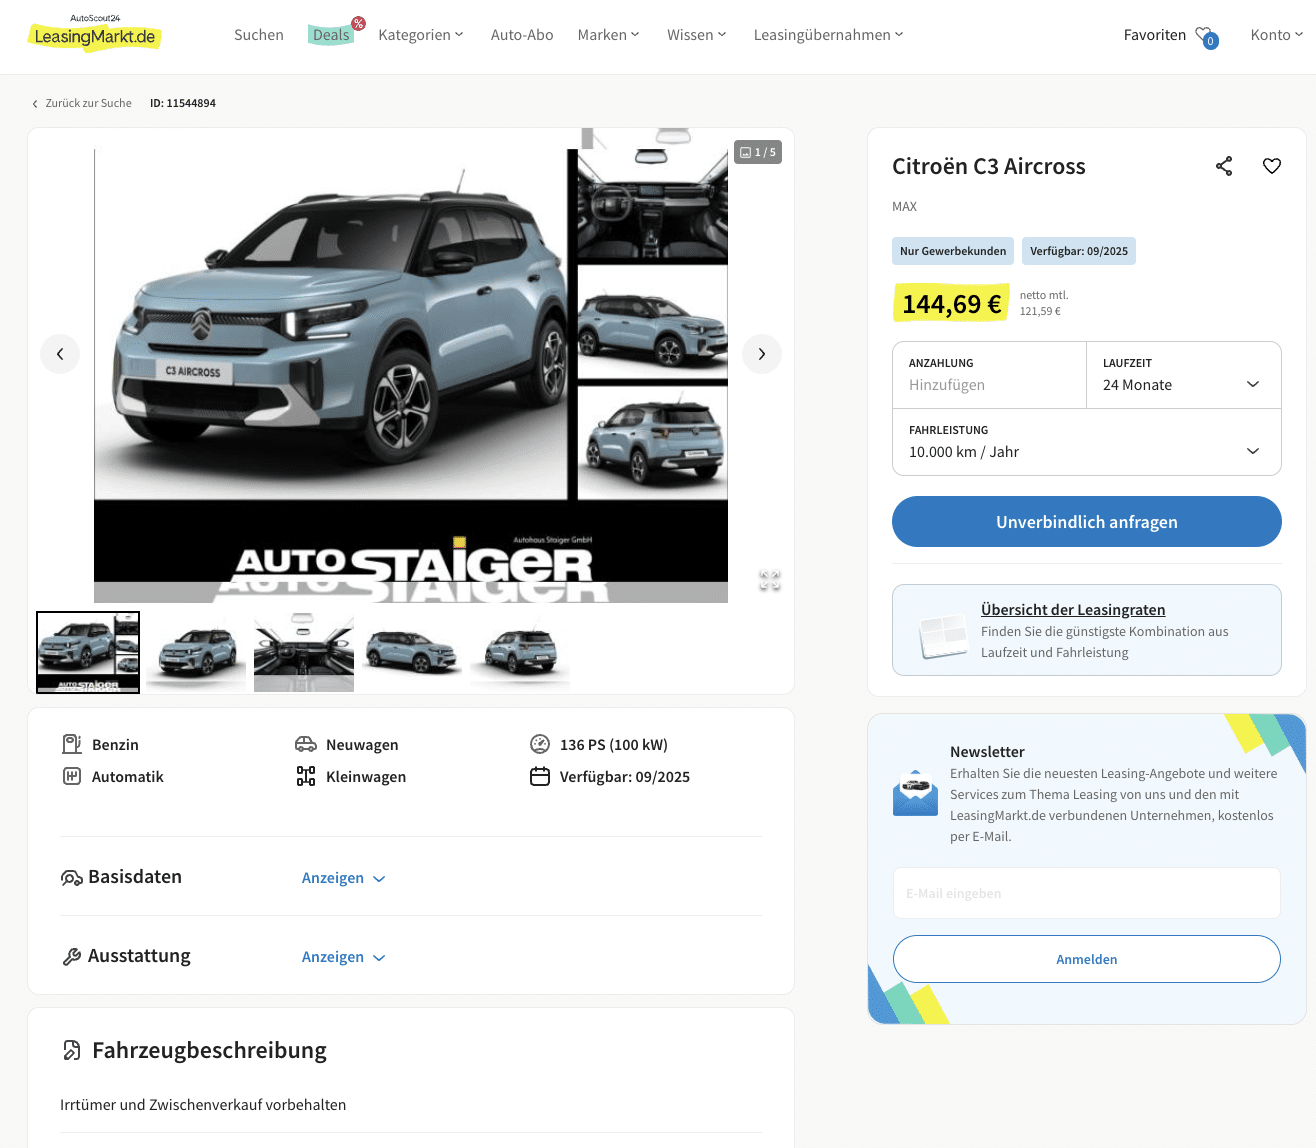Show previous gallery image arrow

[60, 354]
